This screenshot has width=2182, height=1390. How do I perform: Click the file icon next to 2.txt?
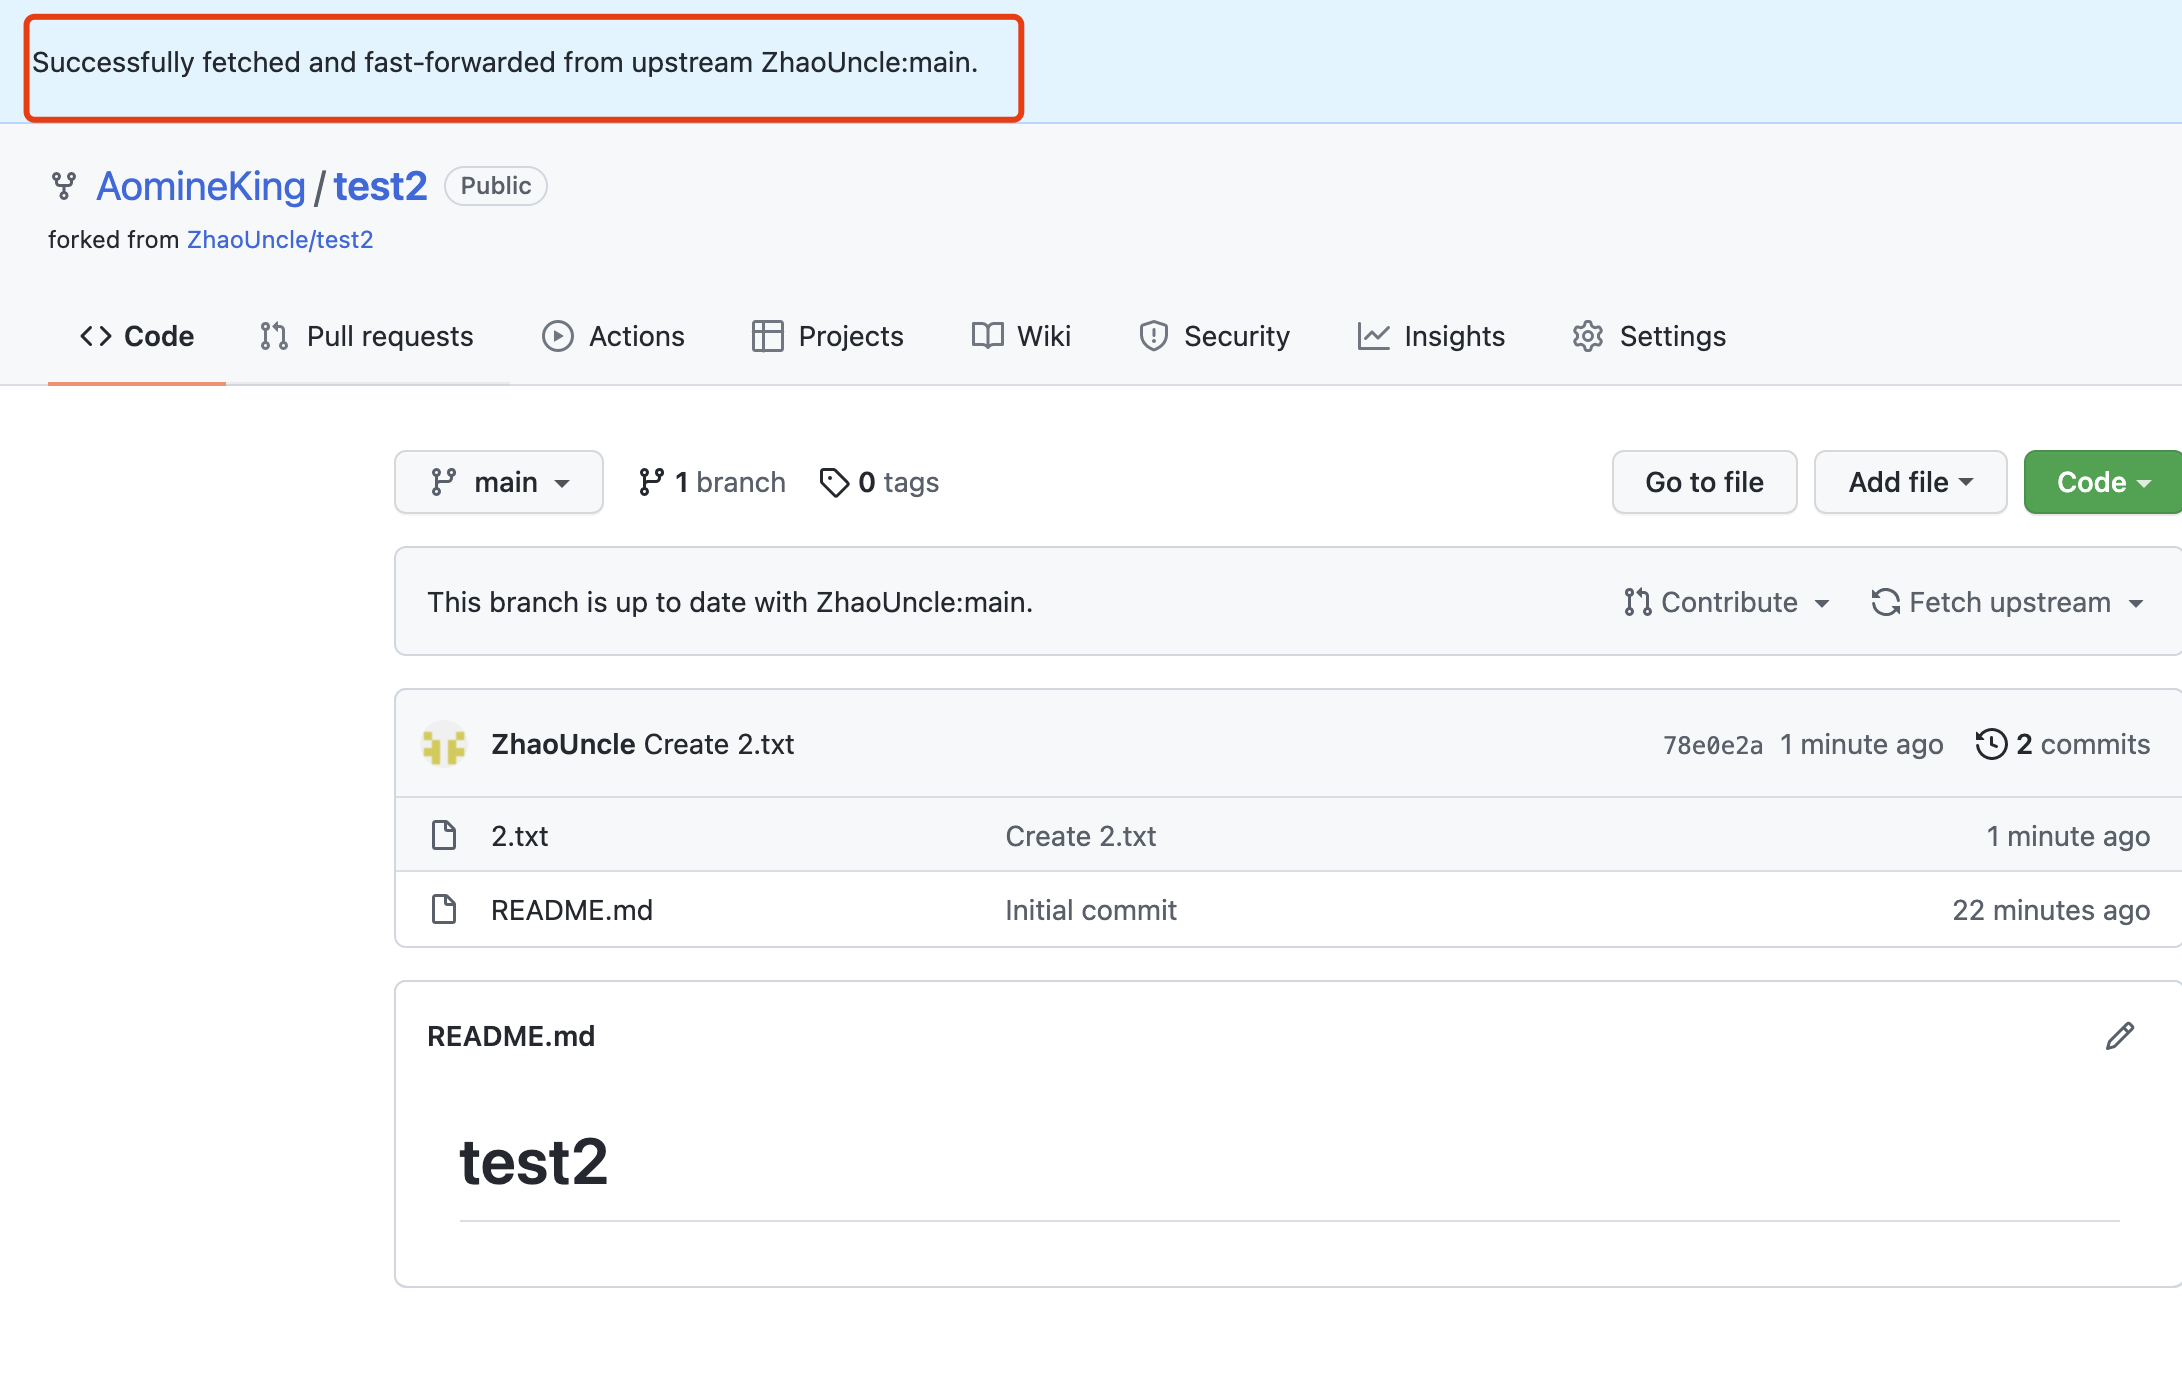[x=444, y=835]
